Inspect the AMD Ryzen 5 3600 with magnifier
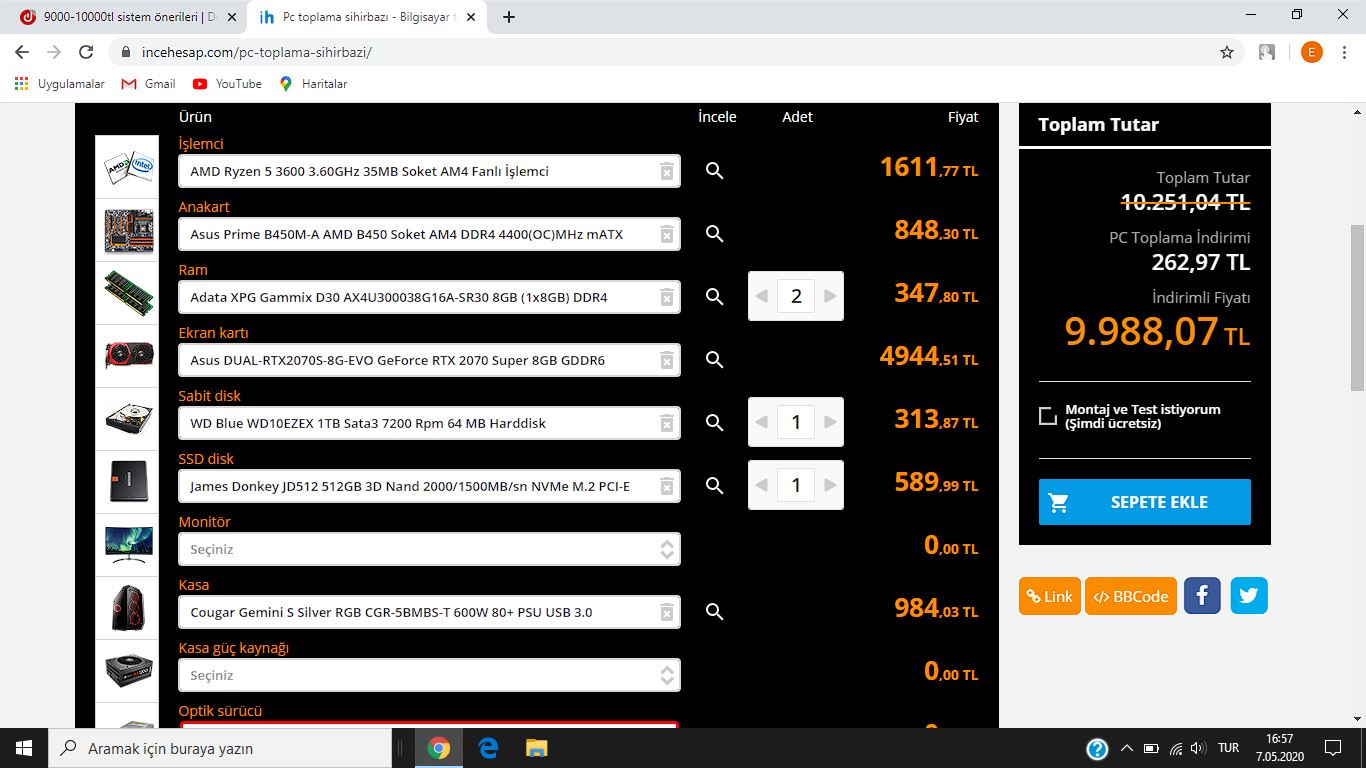This screenshot has height=768, width=1366. (714, 171)
